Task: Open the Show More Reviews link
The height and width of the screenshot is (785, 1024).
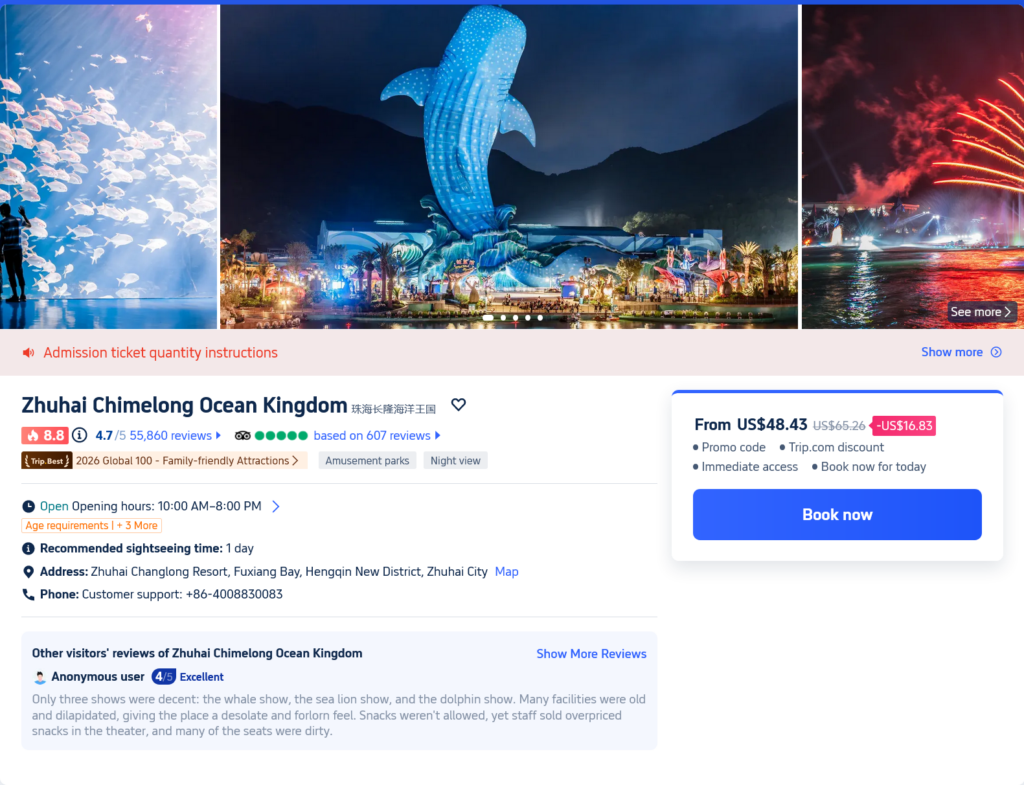Action: click(x=591, y=654)
